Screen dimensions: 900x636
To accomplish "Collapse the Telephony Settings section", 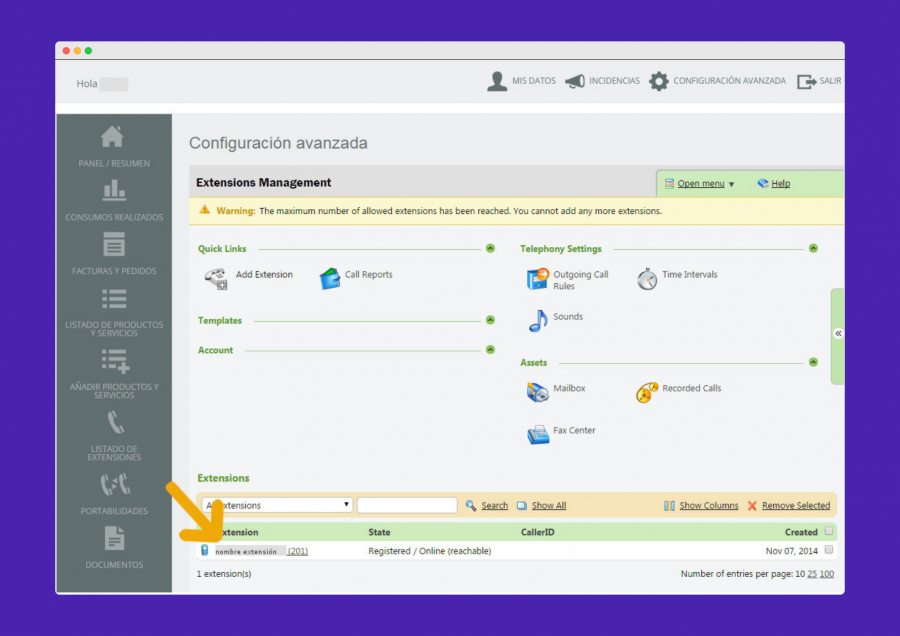I will (813, 249).
